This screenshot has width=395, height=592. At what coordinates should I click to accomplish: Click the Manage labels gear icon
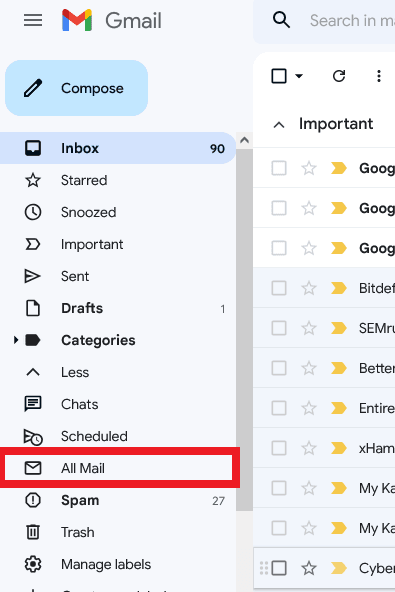(x=33, y=564)
